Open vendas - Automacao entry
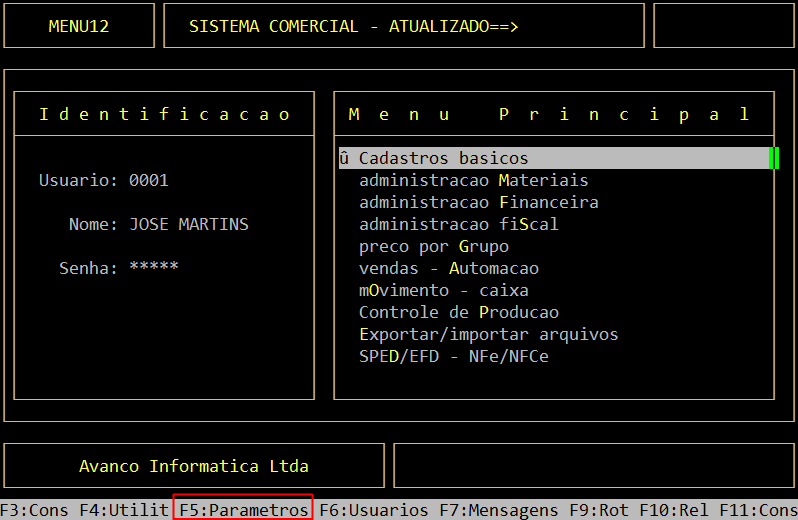 448,268
